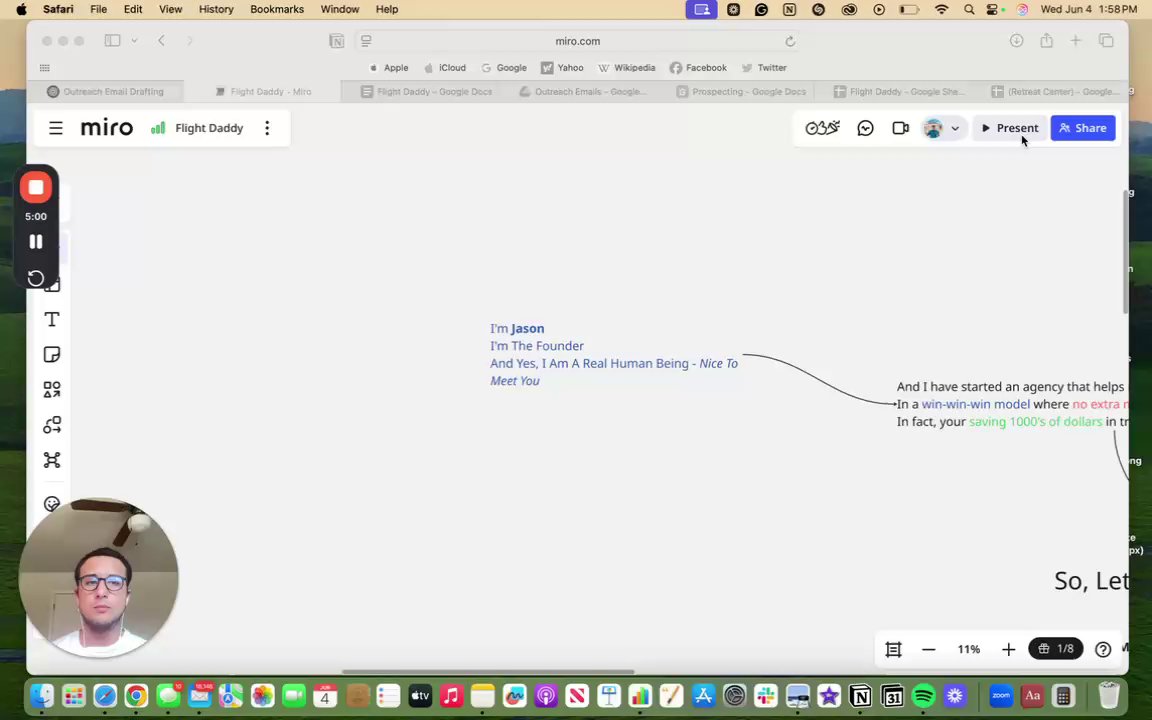Open the Shapes and lines tool
This screenshot has width=1152, height=720.
coord(51,389)
